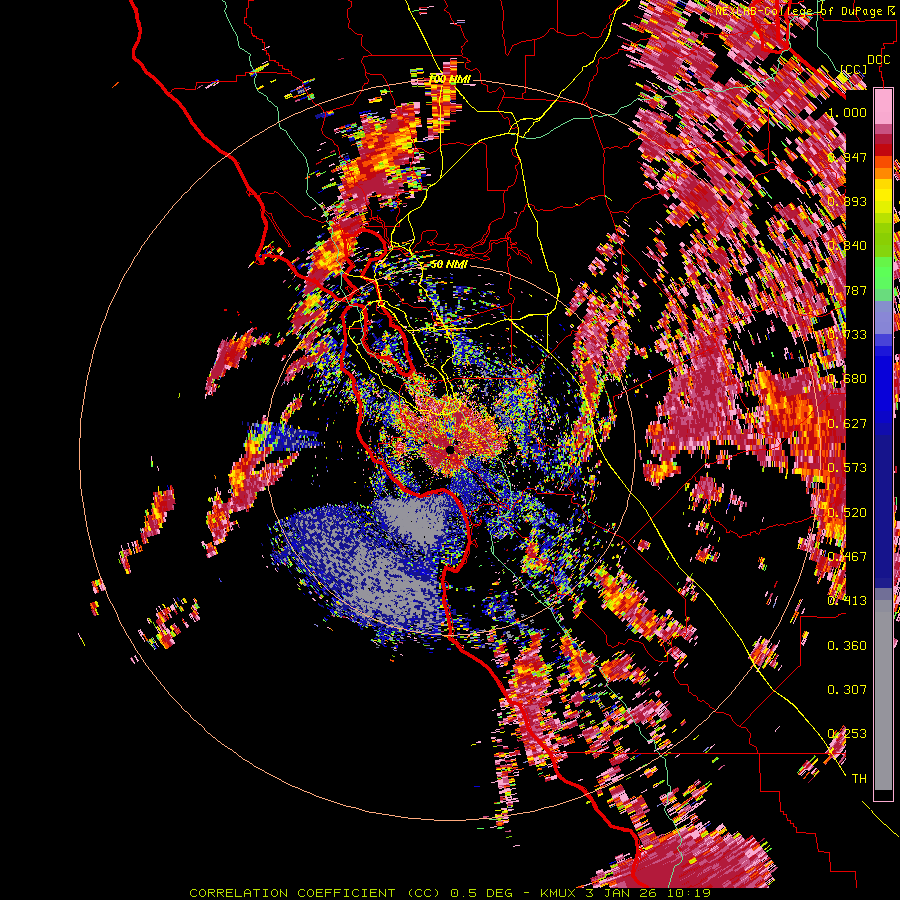Click the '0.893' scale label

tap(847, 201)
